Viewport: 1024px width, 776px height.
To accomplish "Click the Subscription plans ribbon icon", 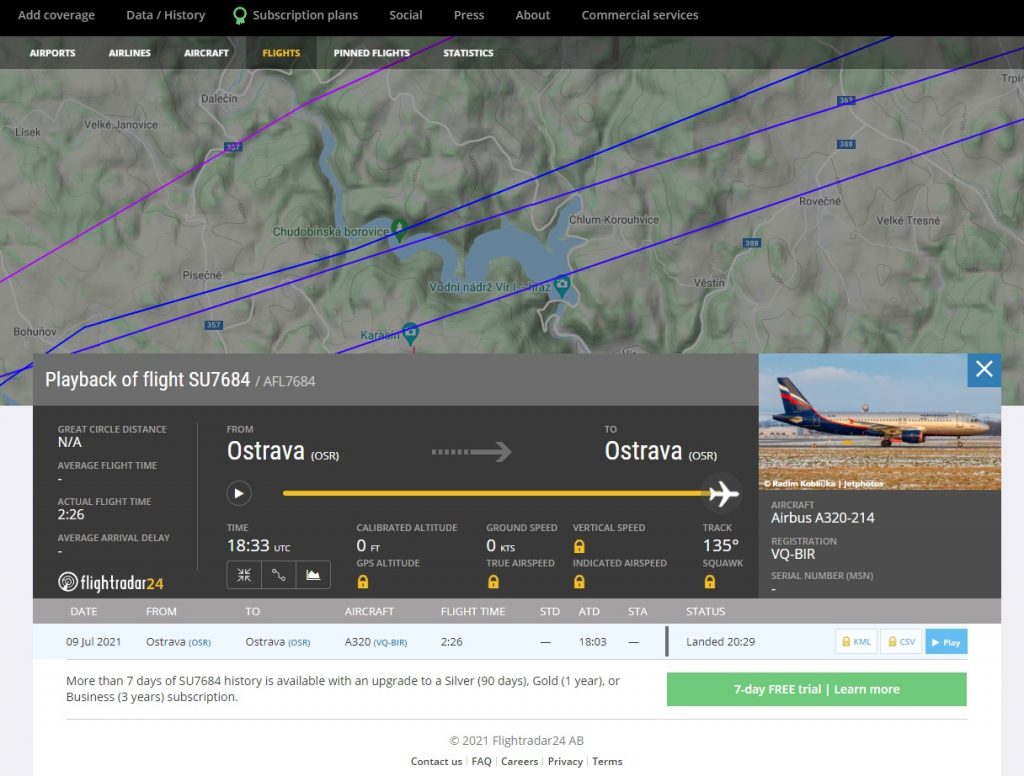I will click(240, 16).
